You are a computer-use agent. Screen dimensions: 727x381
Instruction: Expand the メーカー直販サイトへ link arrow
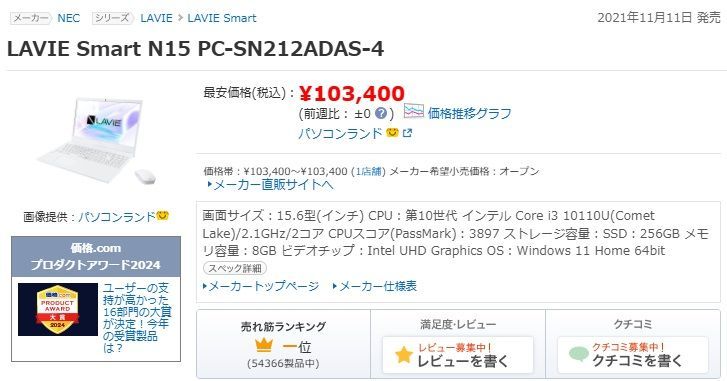coord(210,184)
